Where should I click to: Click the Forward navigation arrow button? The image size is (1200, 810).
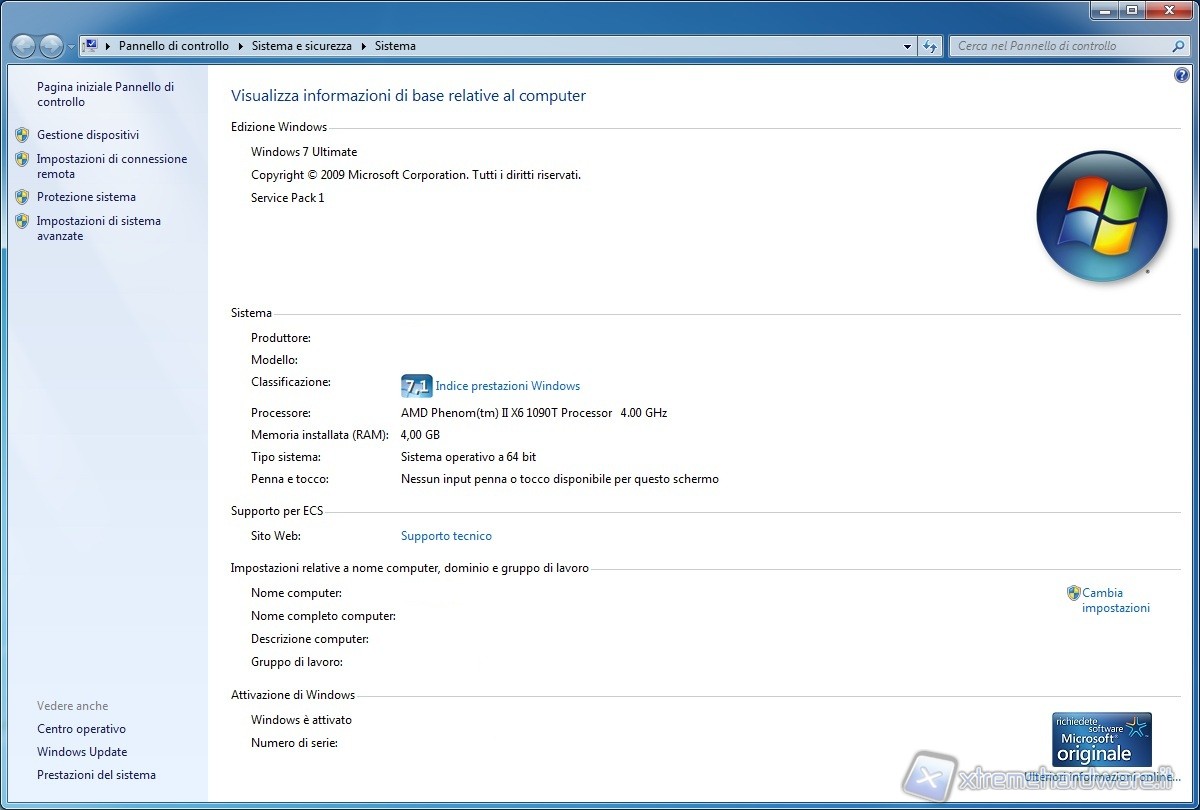51,46
